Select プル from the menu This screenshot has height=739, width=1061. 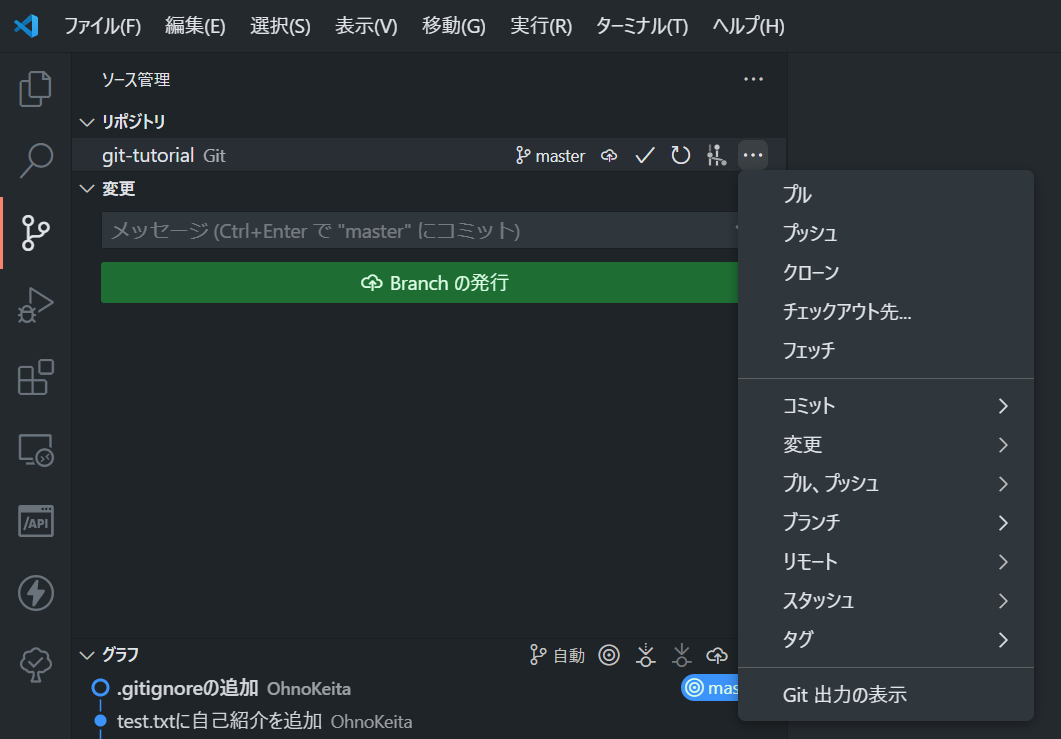pyautogui.click(x=886, y=194)
